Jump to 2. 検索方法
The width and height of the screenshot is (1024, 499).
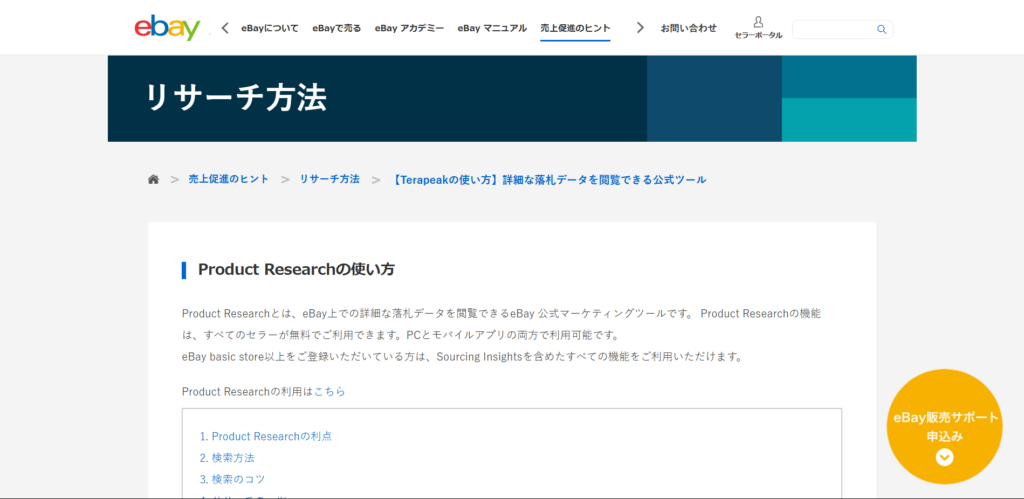point(227,458)
